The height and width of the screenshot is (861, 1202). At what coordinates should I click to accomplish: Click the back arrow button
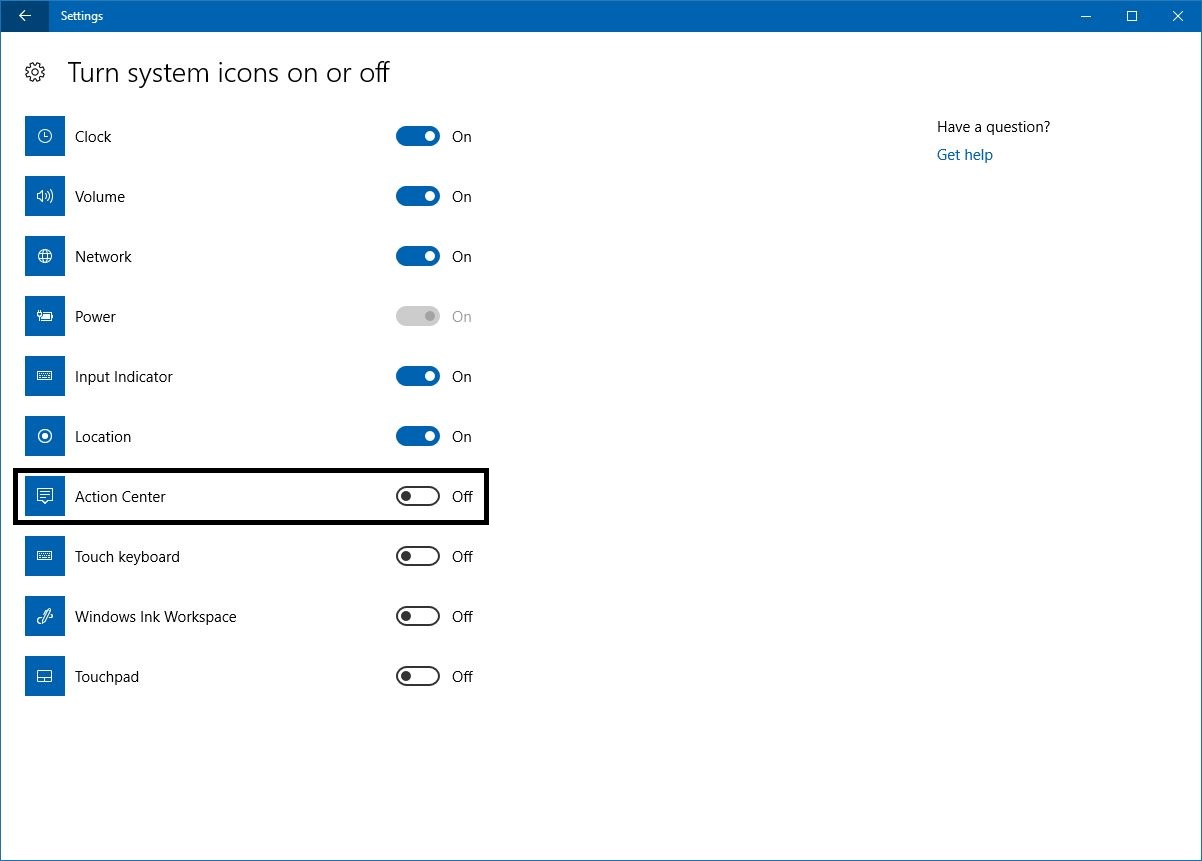point(24,16)
